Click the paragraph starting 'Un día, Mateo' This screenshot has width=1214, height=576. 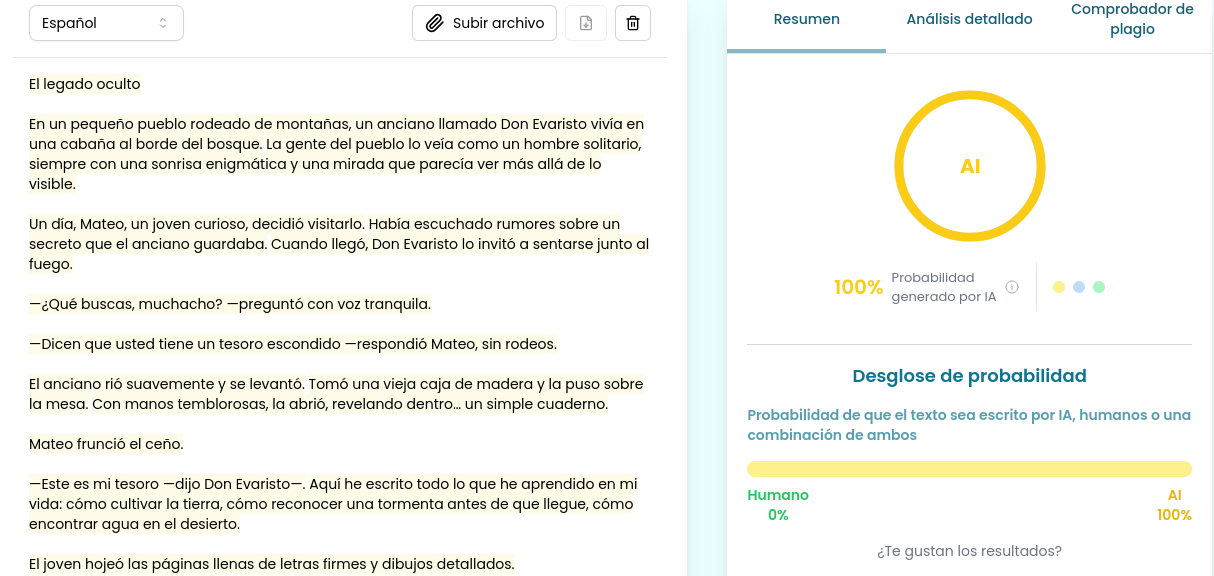(x=338, y=244)
